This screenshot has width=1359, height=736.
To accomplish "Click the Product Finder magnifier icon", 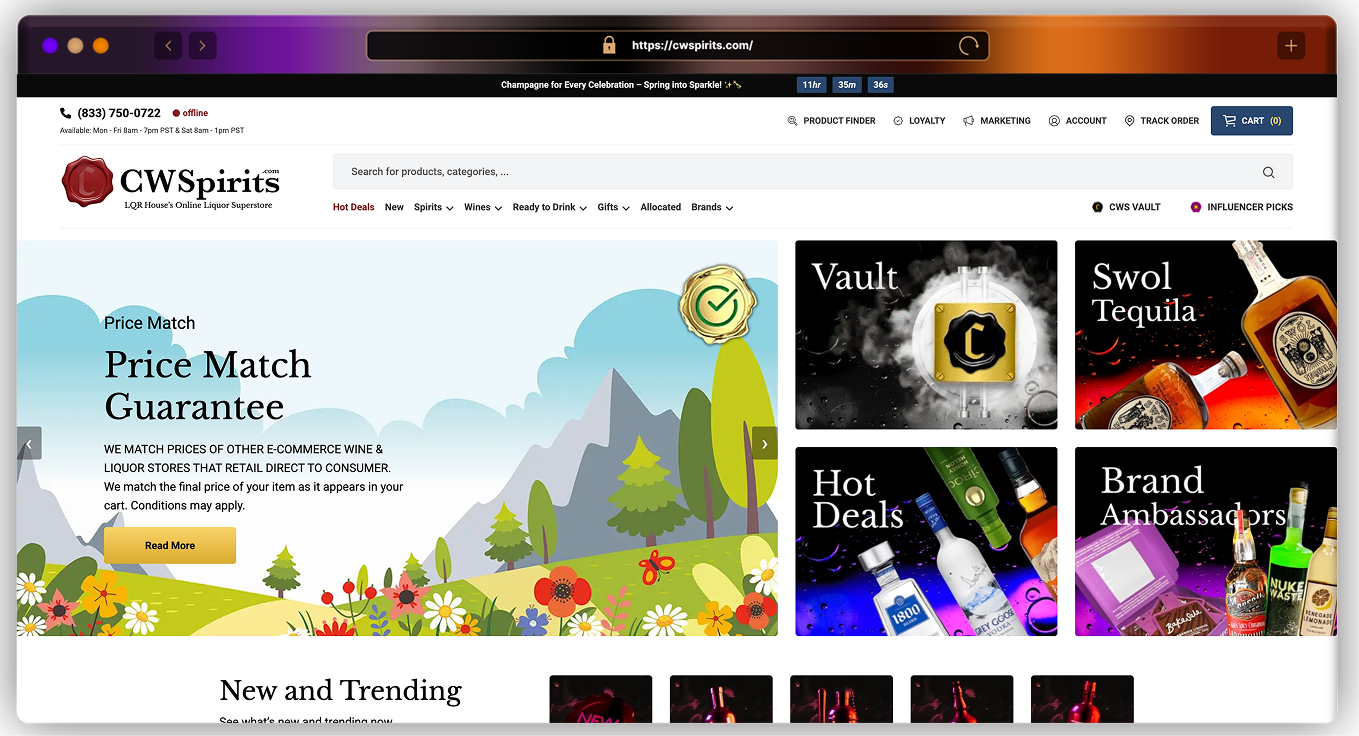I will click(x=793, y=121).
